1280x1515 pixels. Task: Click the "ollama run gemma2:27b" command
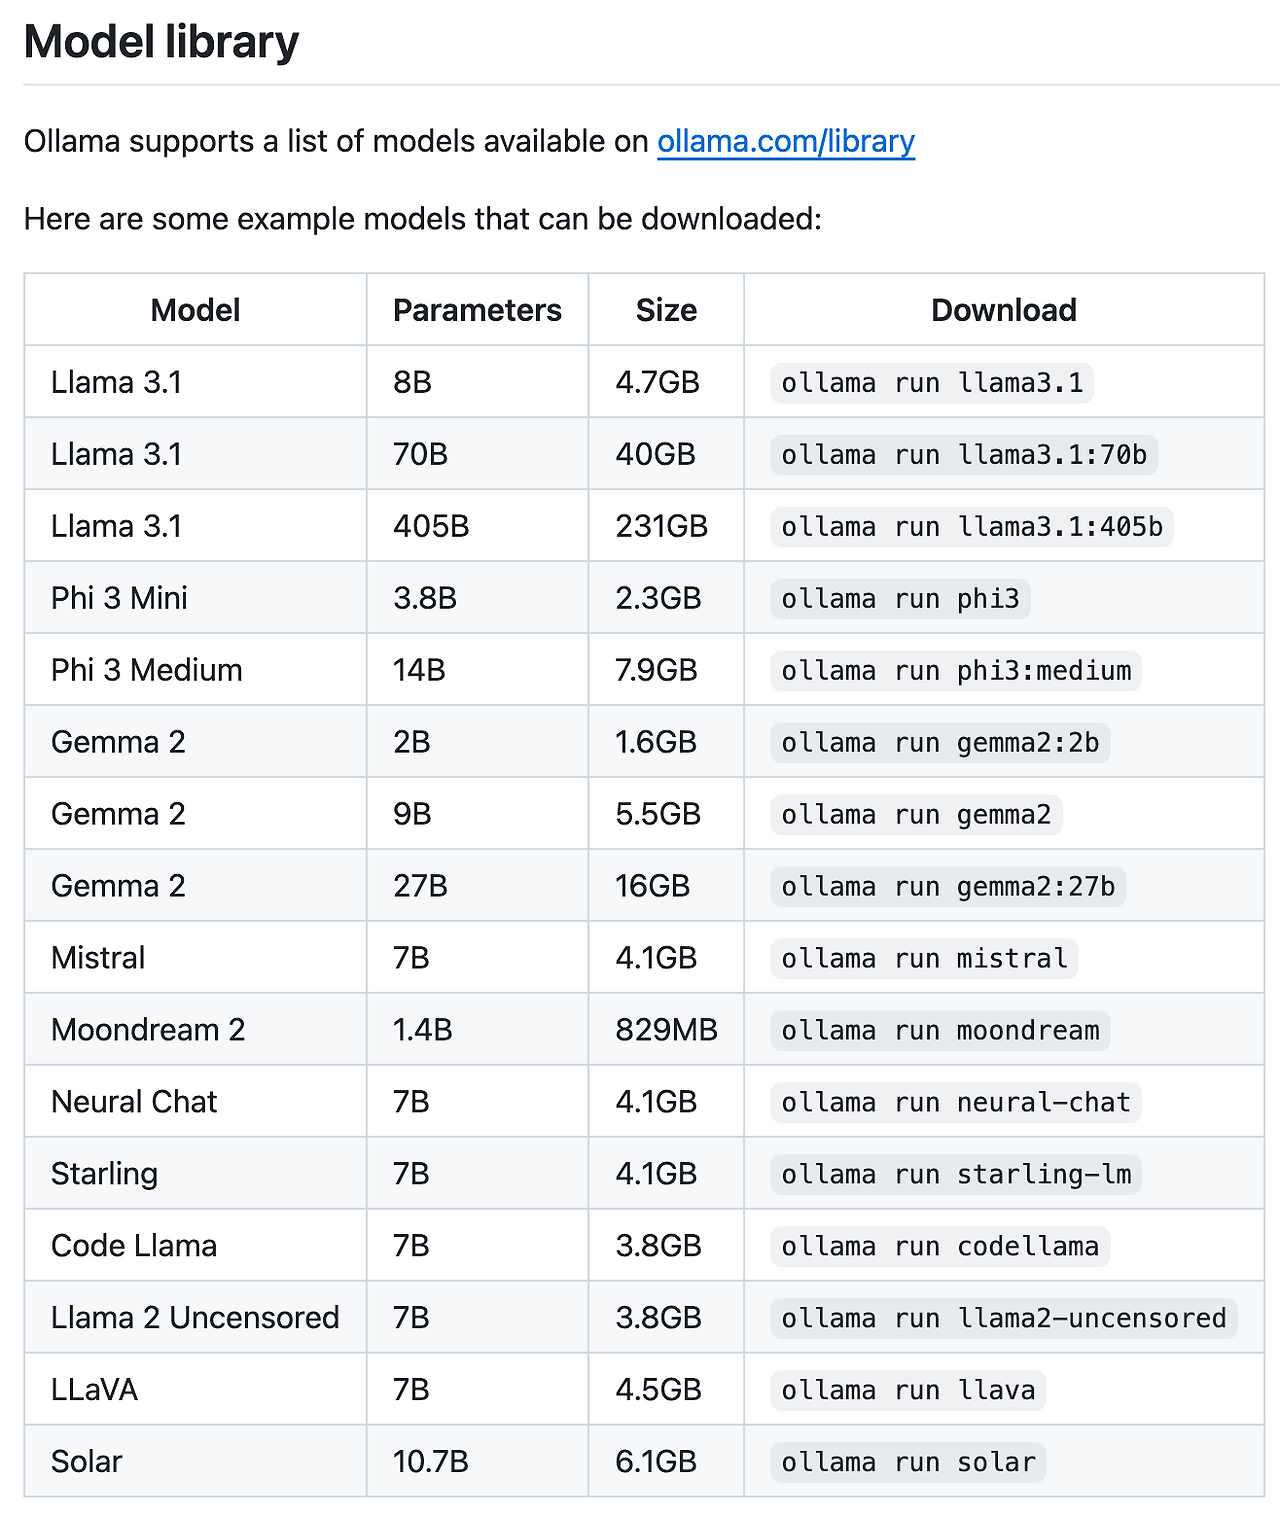(x=948, y=887)
